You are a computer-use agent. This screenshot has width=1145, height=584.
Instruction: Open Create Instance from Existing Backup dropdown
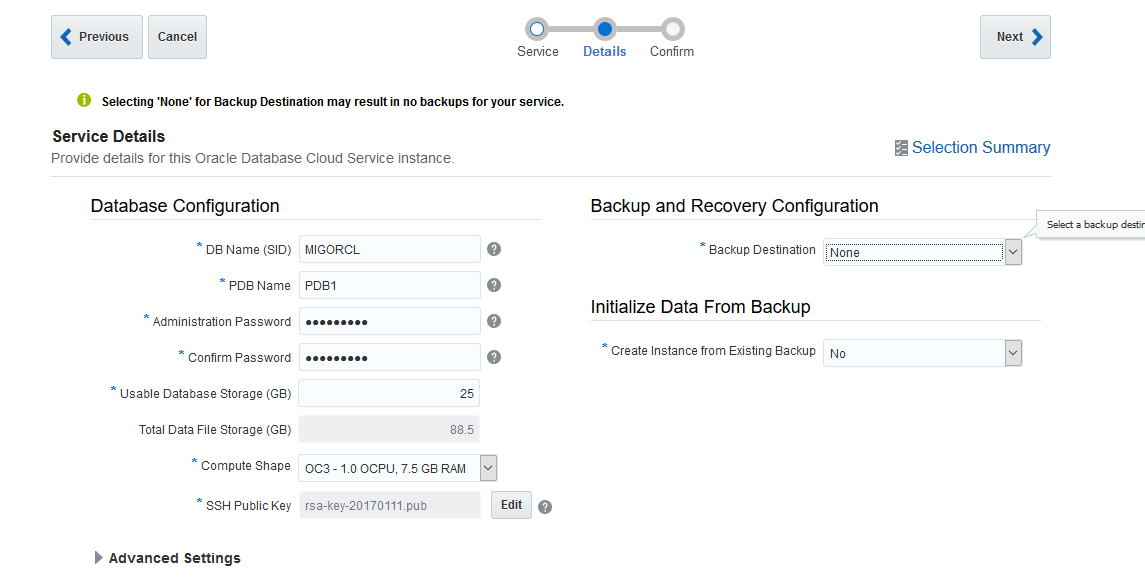point(1013,353)
